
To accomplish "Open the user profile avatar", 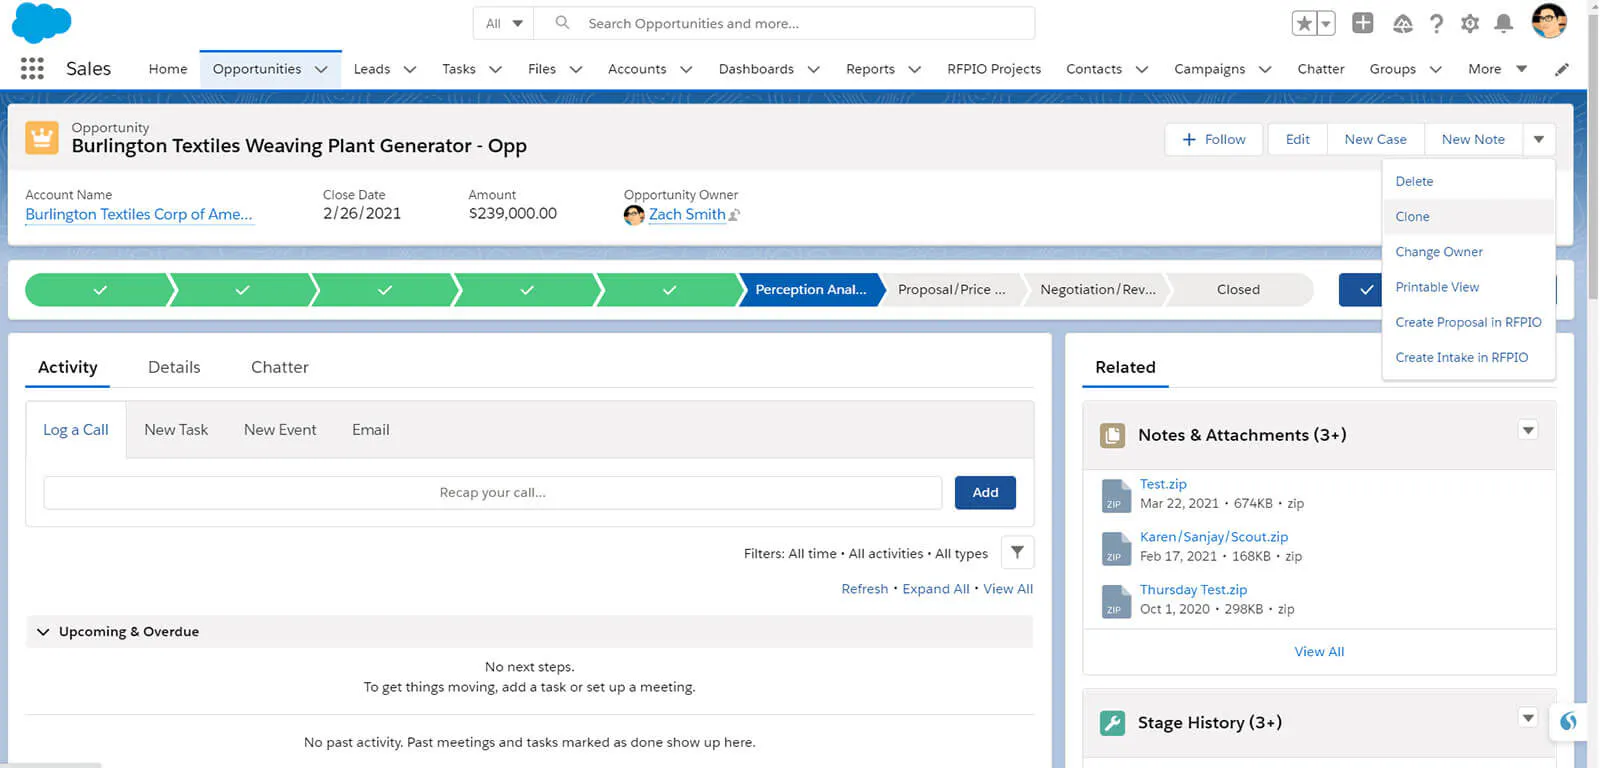I will tap(1549, 21).
